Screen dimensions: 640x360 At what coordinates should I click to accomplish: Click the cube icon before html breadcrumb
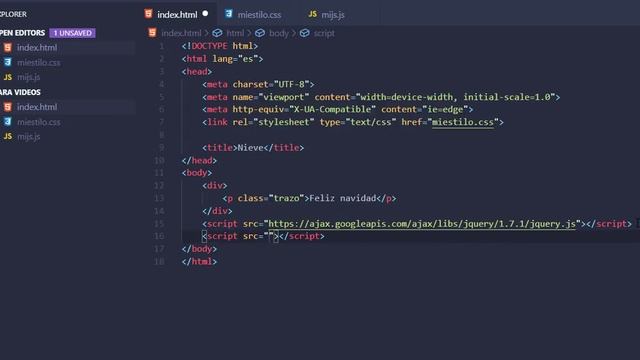coord(218,33)
